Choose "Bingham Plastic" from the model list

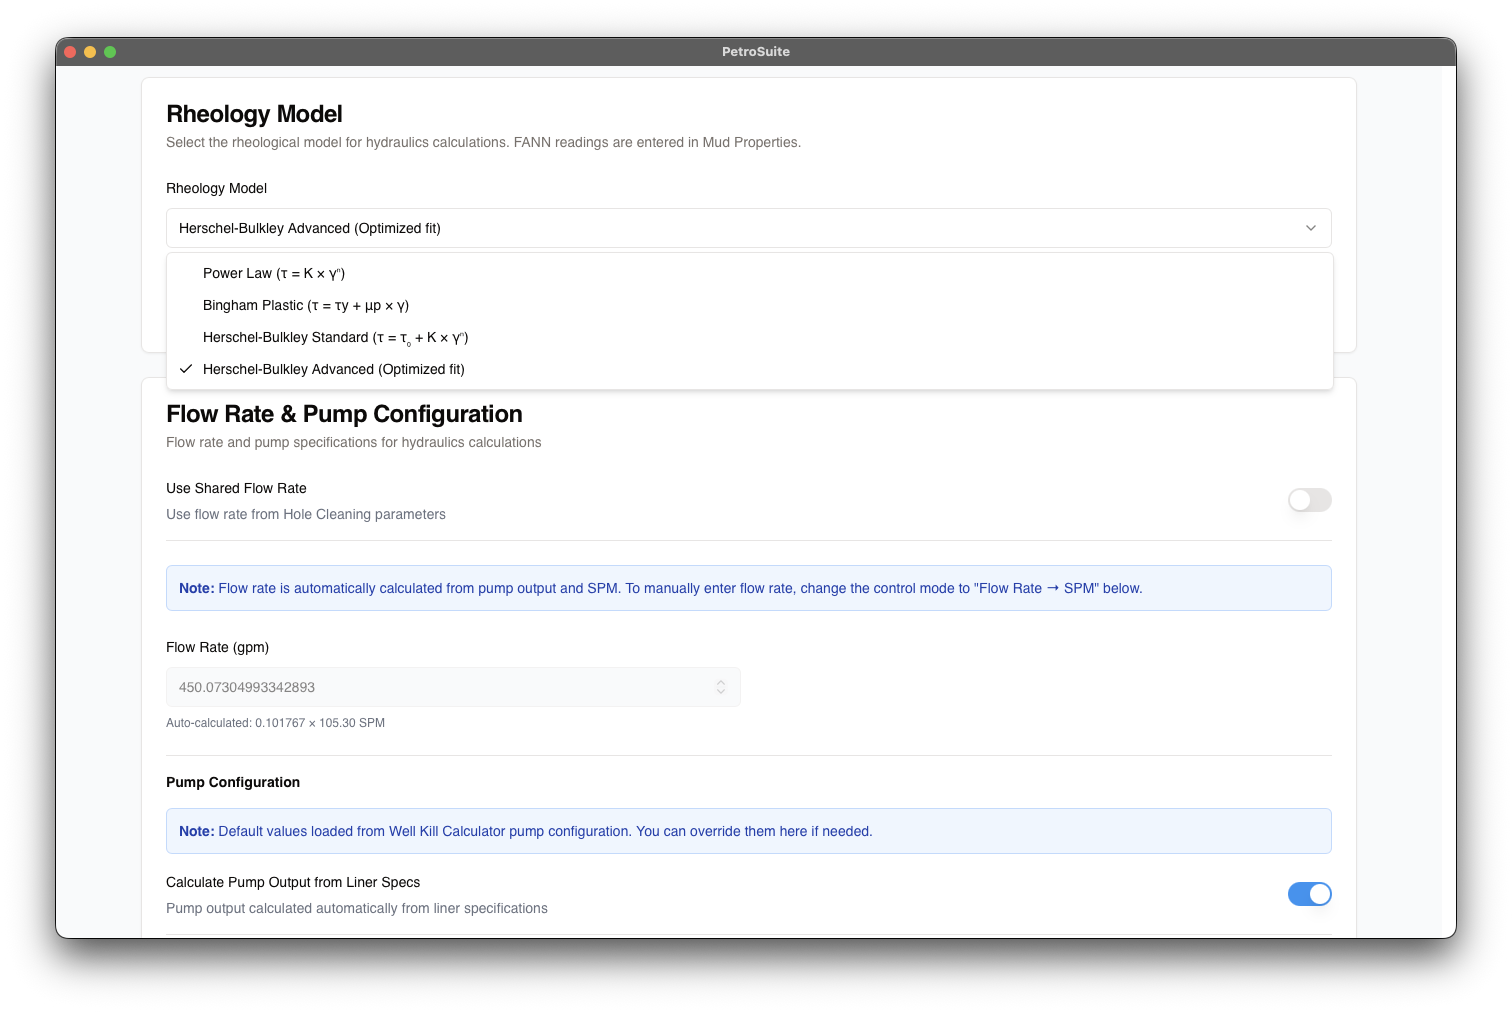(x=305, y=305)
